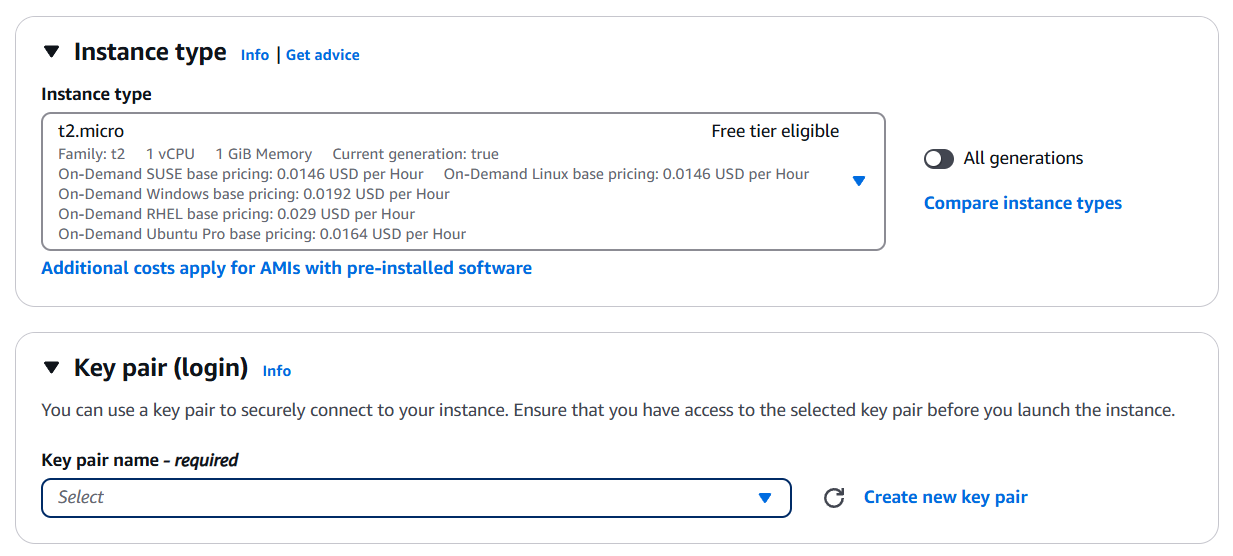Open Info link next to Key pair (login)

point(277,371)
